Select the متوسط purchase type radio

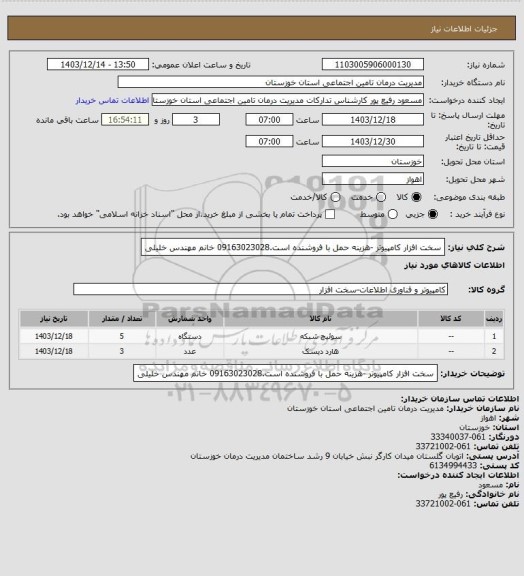392,214
